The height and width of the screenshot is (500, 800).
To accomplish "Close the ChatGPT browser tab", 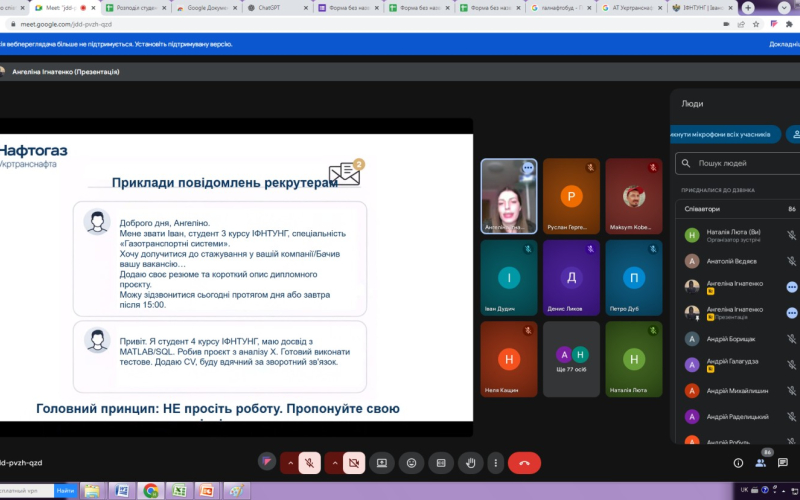I will tap(306, 8).
